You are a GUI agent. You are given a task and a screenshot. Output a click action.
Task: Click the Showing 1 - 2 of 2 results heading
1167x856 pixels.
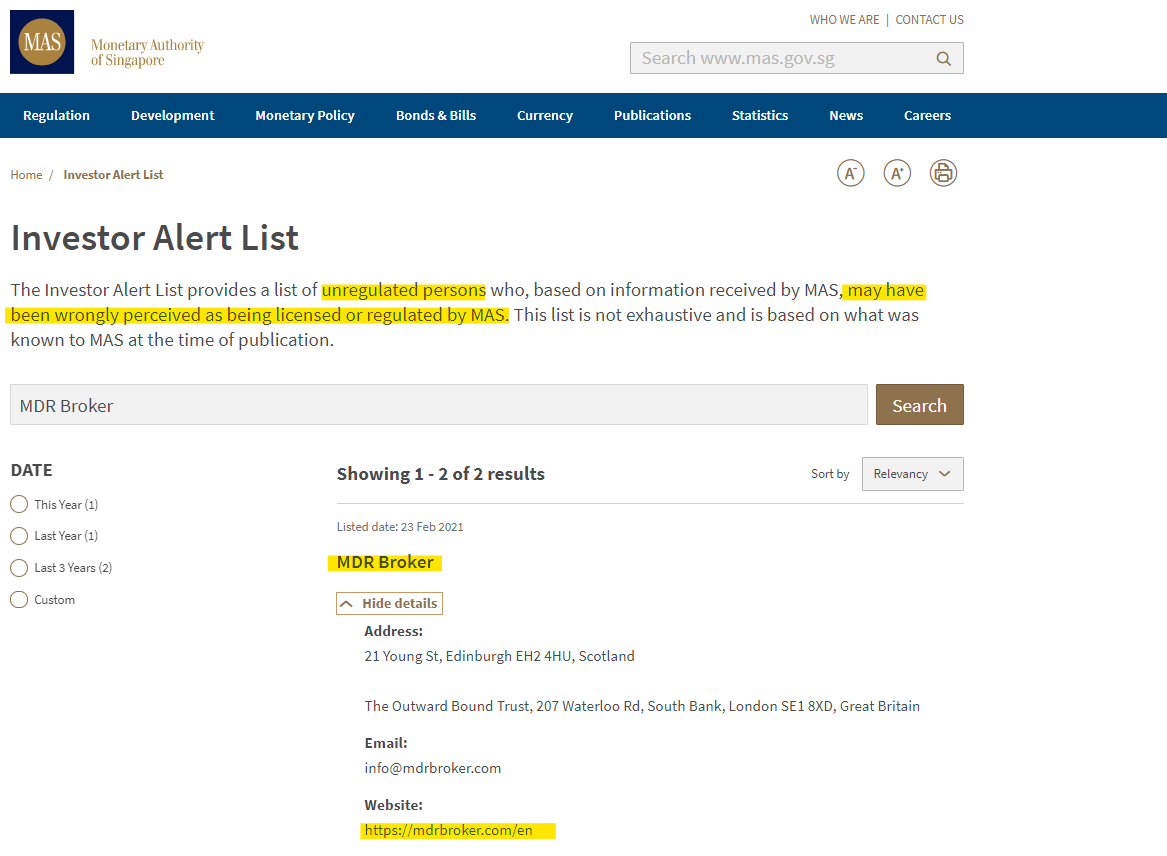441,474
